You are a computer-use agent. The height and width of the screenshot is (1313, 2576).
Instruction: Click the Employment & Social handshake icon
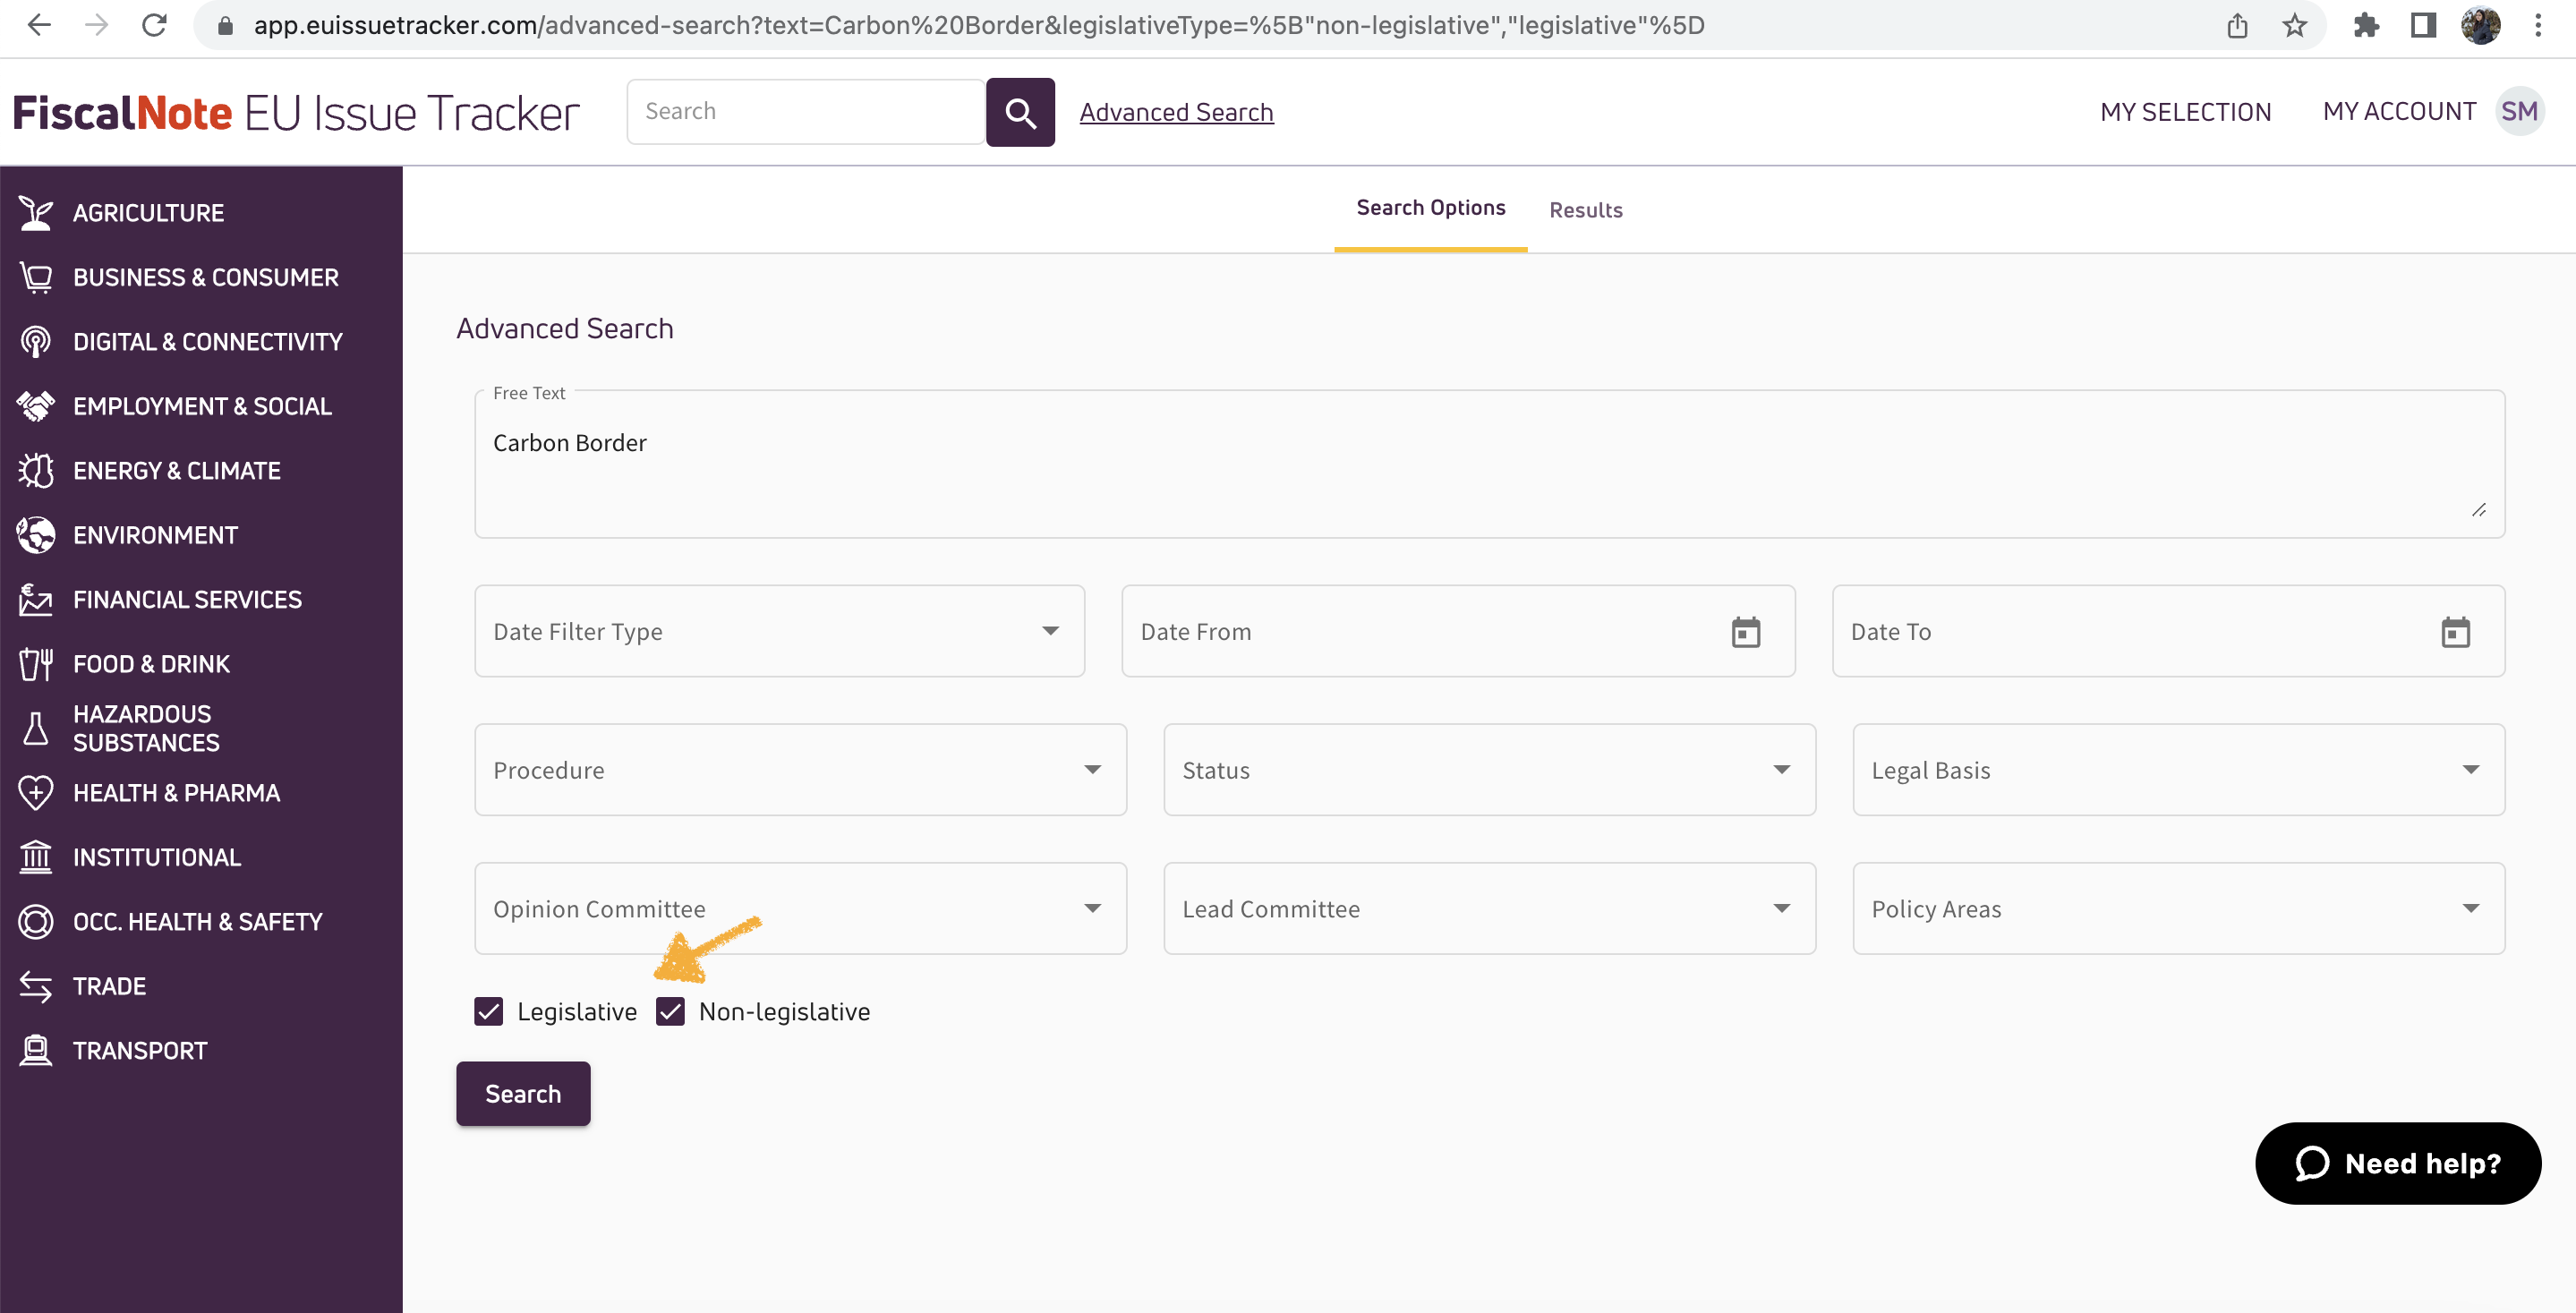36,406
